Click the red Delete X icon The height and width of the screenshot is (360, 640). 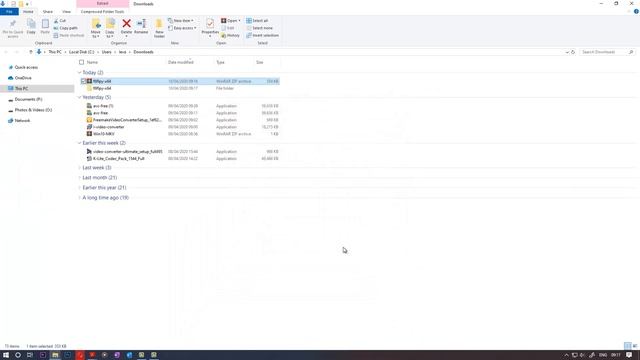click(127, 24)
